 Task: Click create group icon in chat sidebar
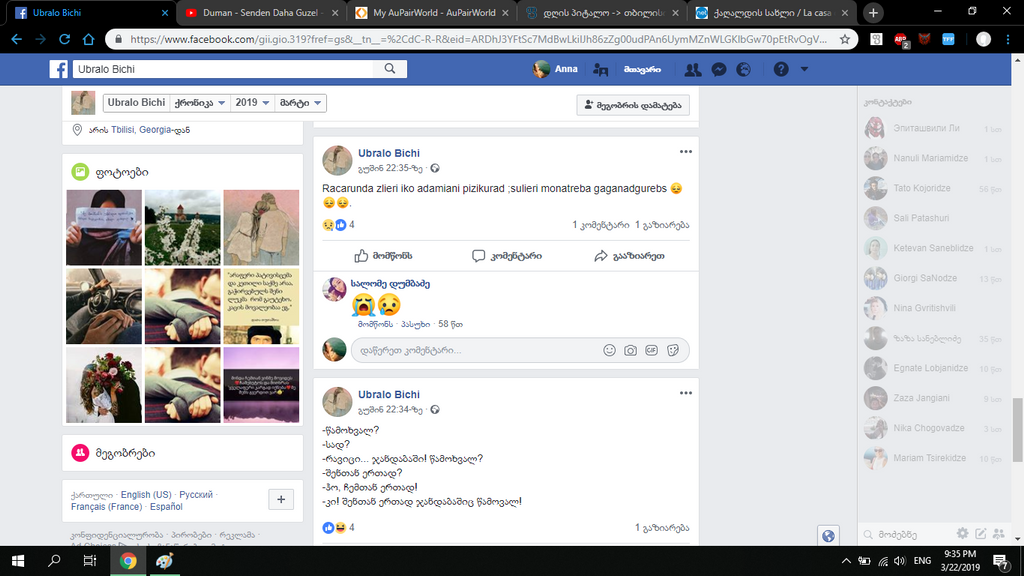coord(999,534)
